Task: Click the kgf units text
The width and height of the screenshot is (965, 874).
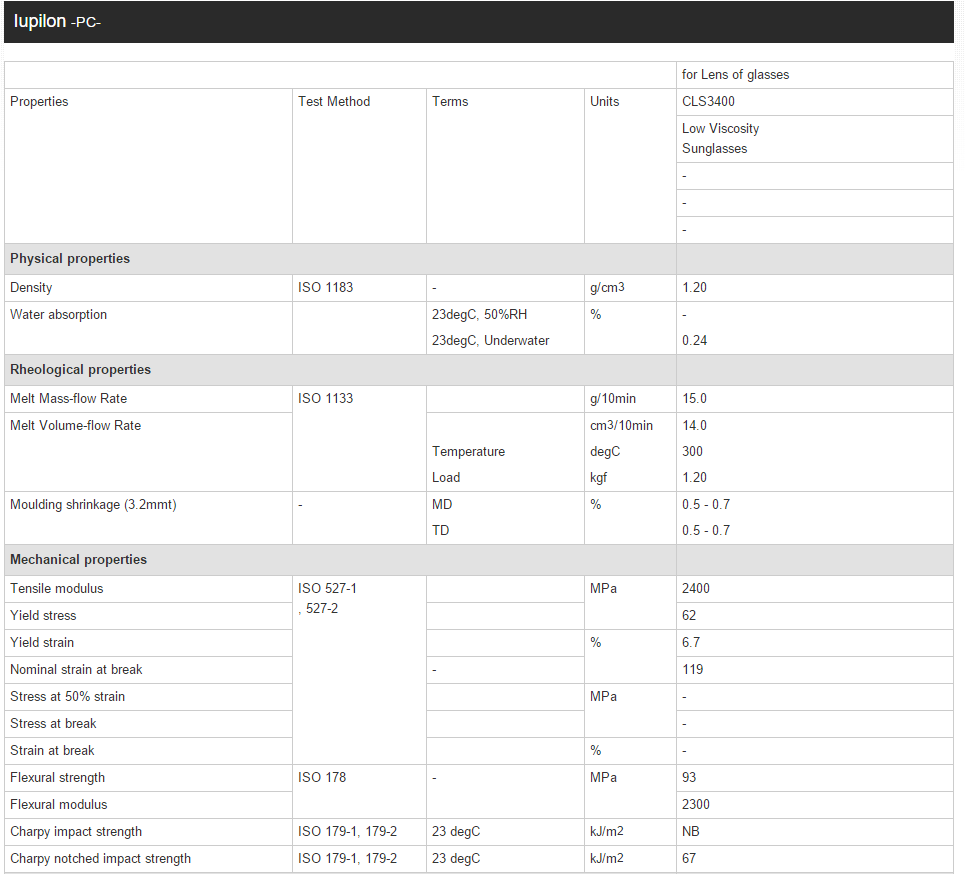Action: pos(599,477)
